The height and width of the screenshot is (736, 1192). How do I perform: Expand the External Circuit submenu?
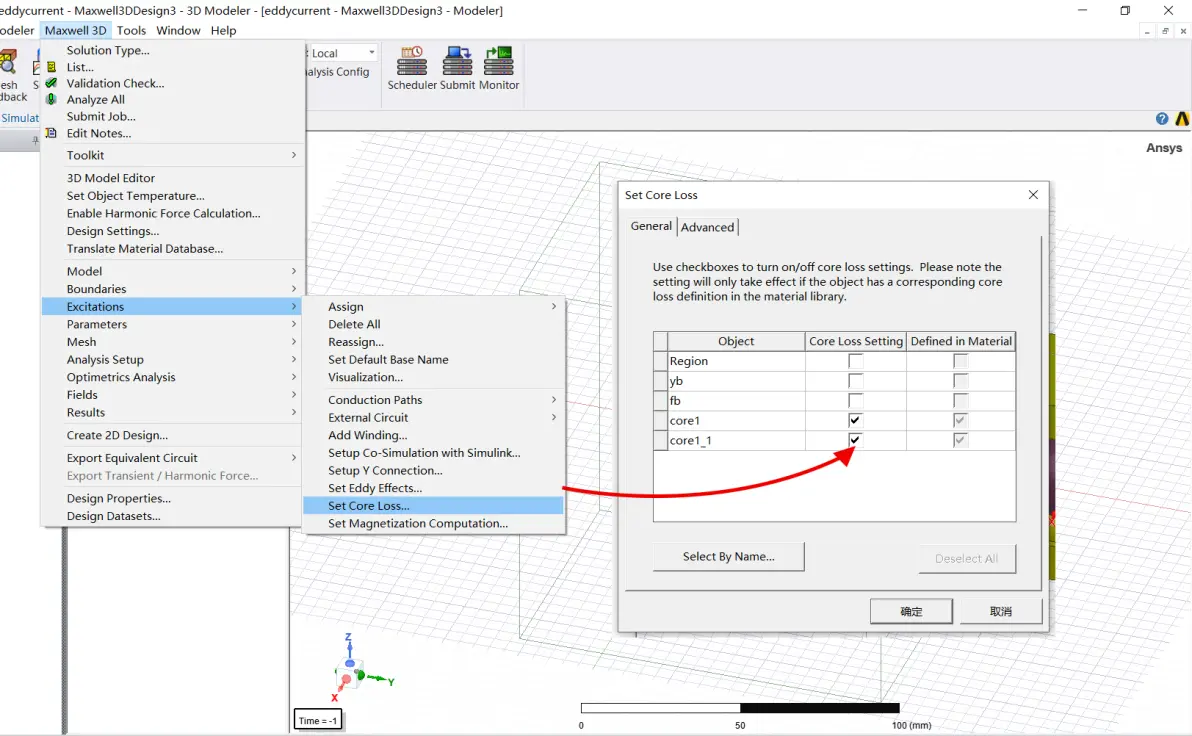click(x=433, y=417)
